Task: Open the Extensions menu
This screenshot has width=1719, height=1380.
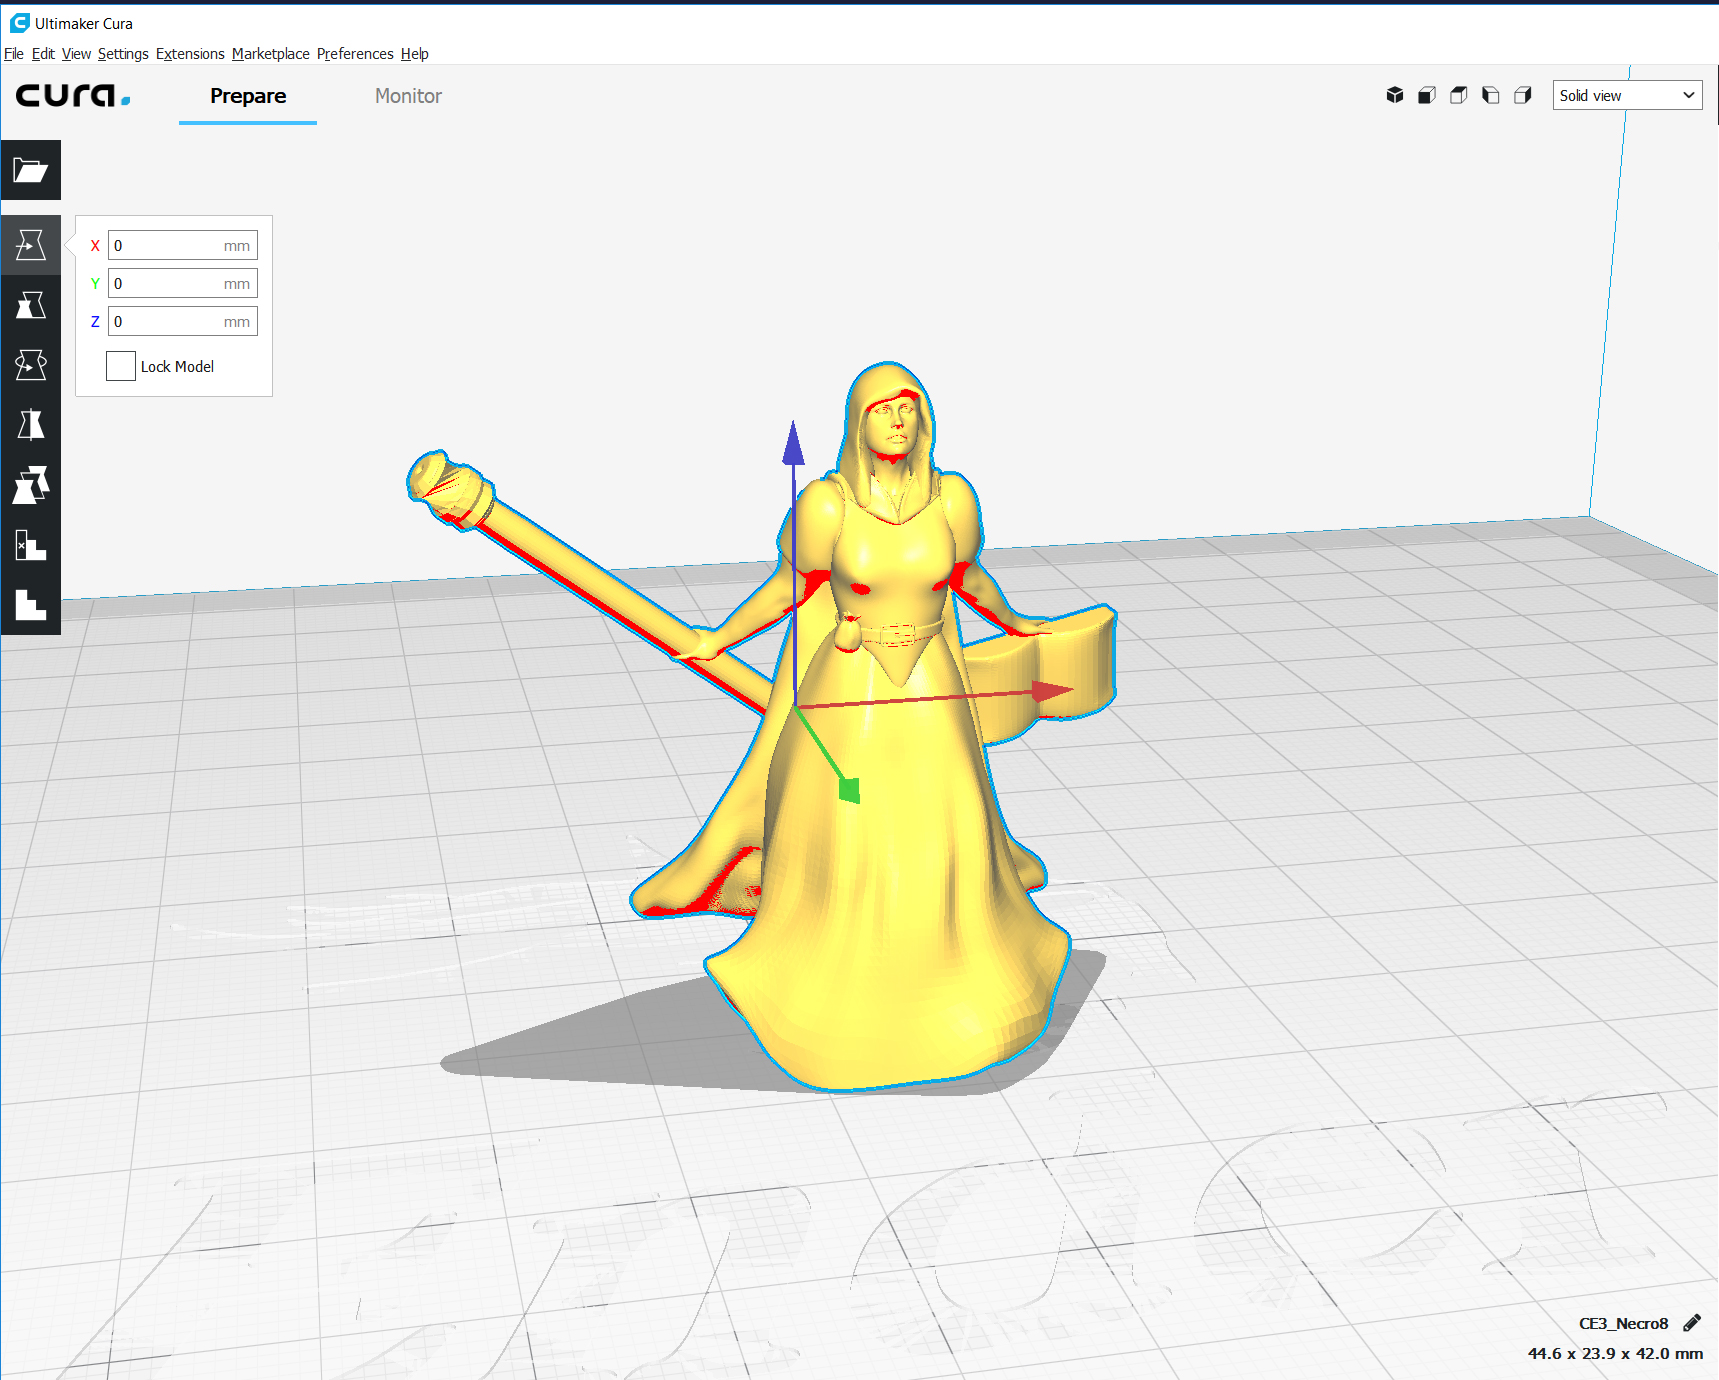Action: pyautogui.click(x=190, y=54)
